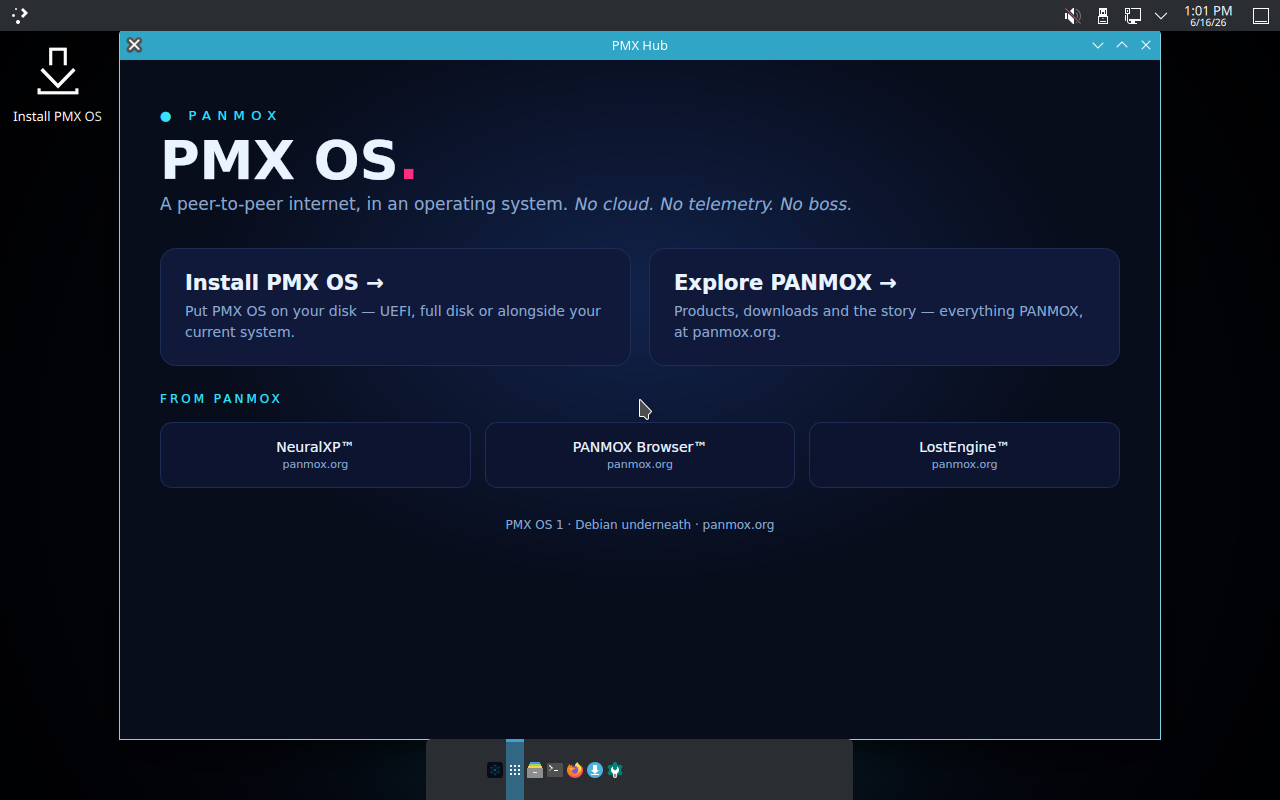Launch the file manager from the taskbar

(x=535, y=770)
